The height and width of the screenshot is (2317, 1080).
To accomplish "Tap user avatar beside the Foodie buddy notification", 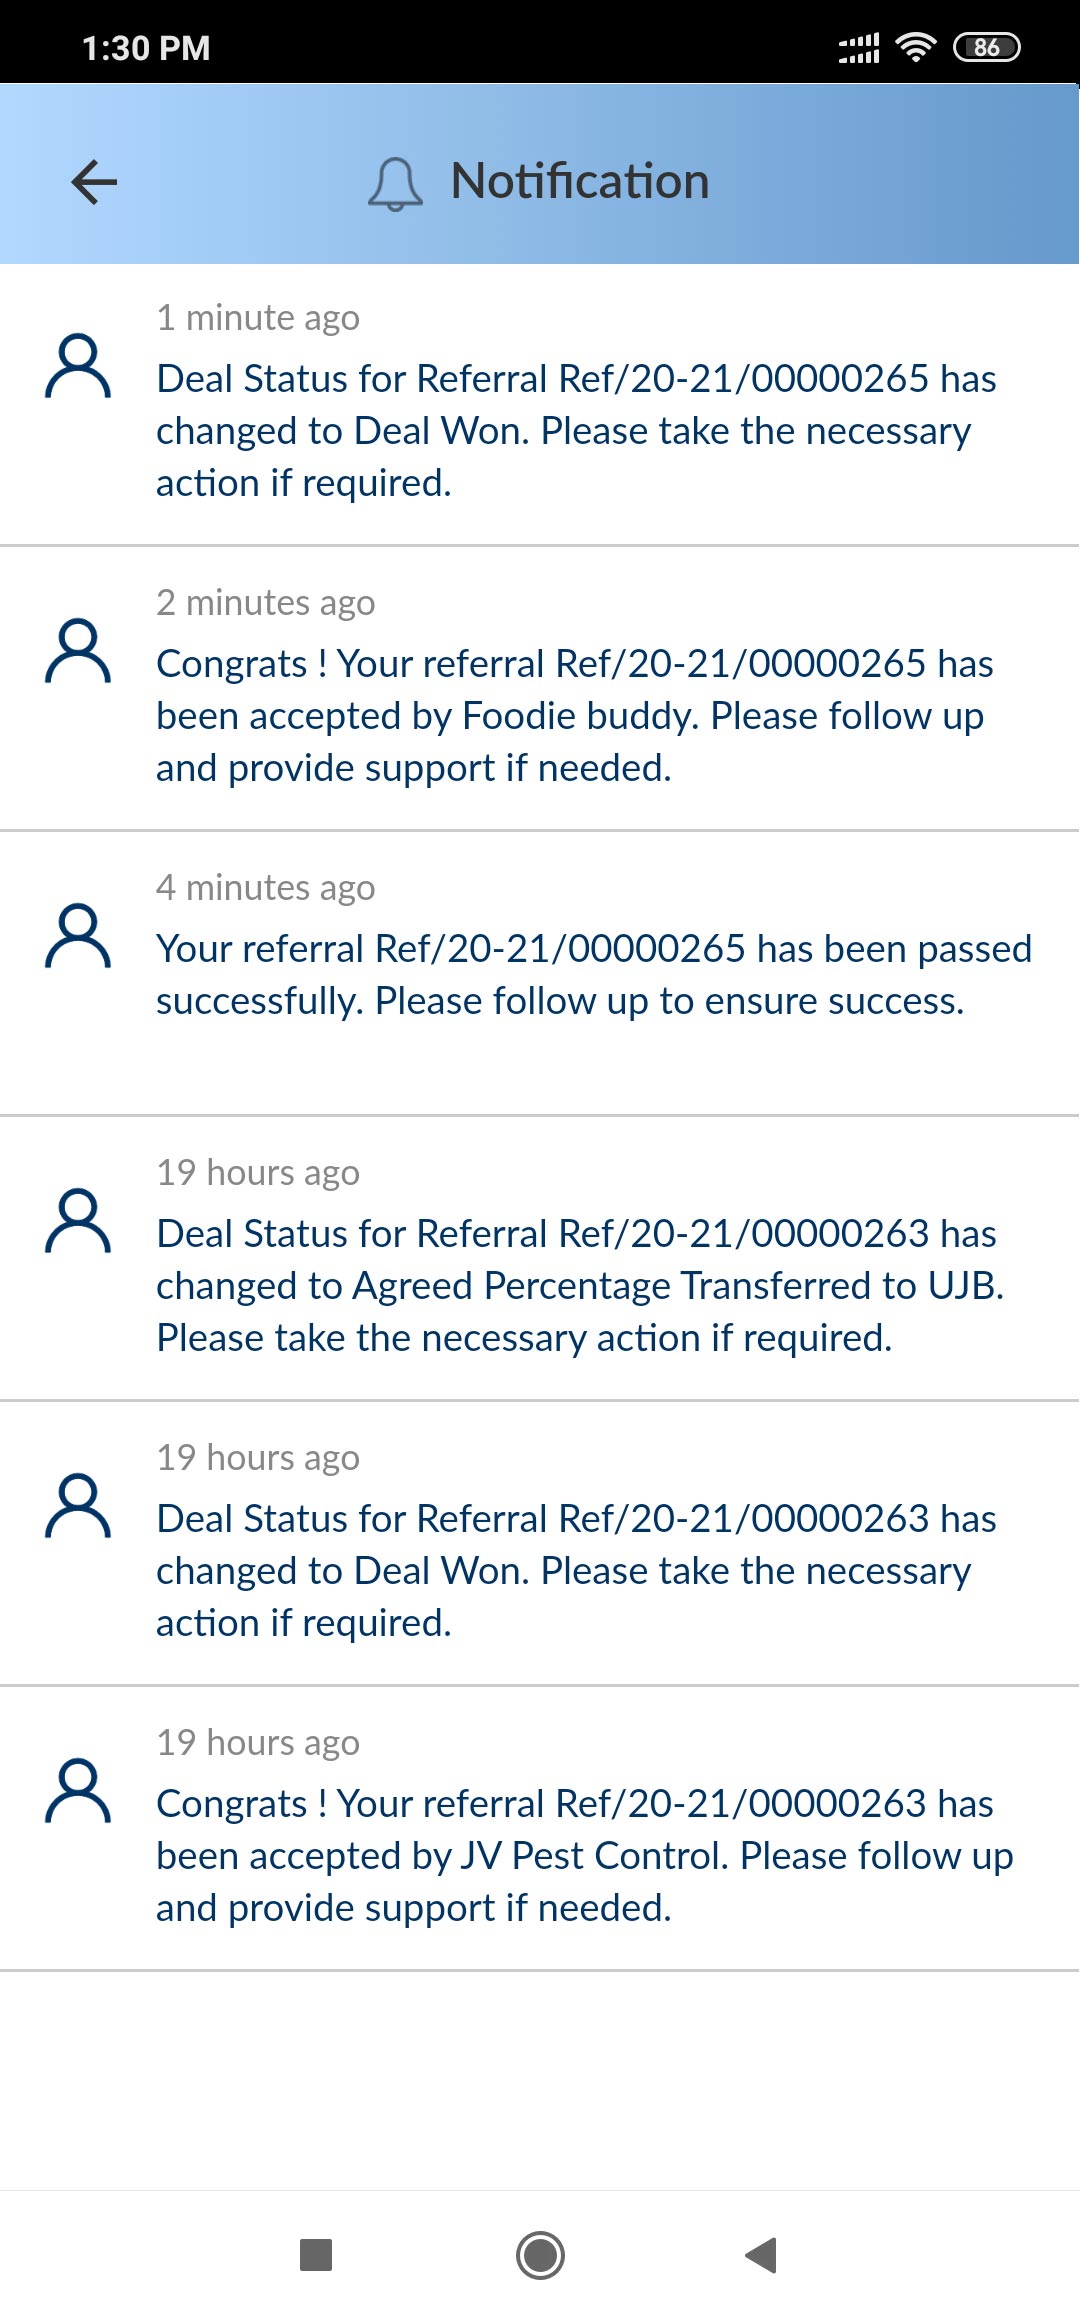I will (78, 652).
